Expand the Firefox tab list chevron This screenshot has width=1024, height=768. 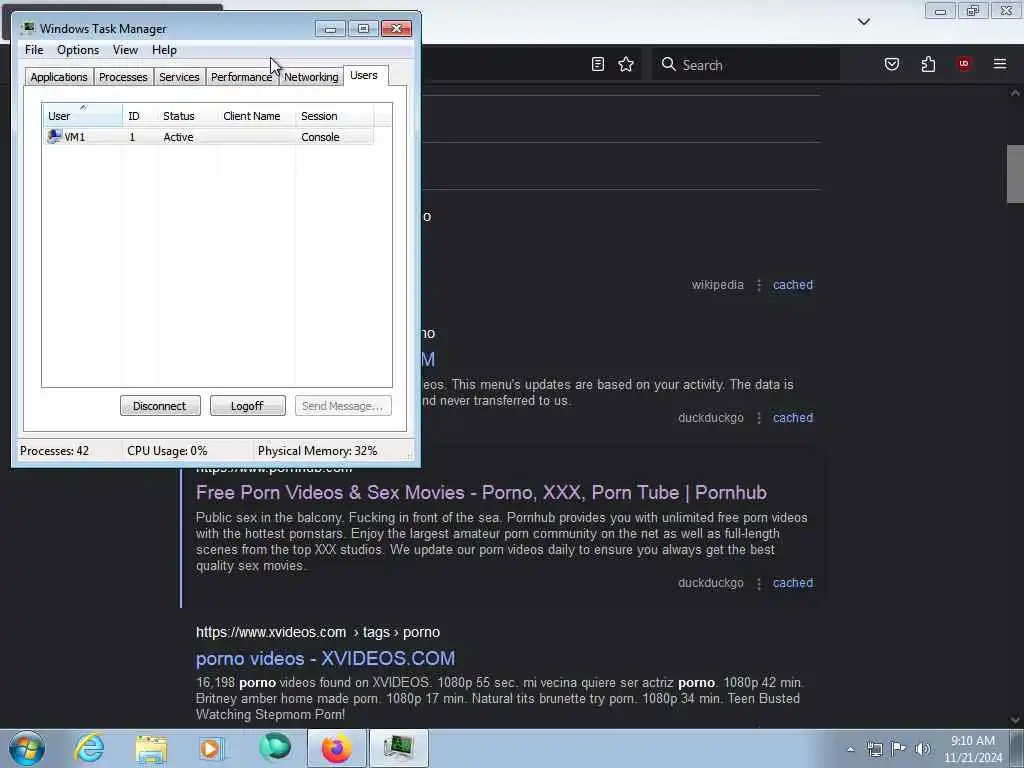[863, 22]
